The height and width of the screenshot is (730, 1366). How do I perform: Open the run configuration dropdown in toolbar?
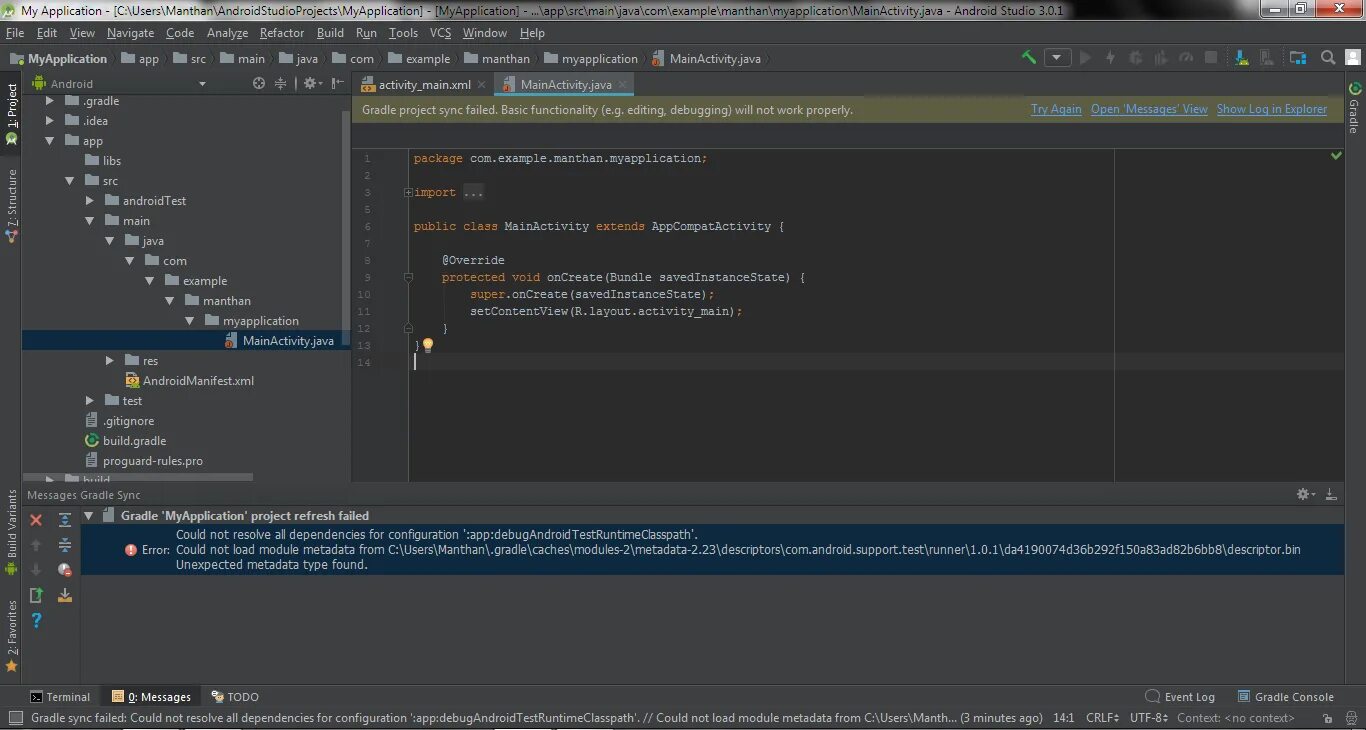click(1058, 58)
